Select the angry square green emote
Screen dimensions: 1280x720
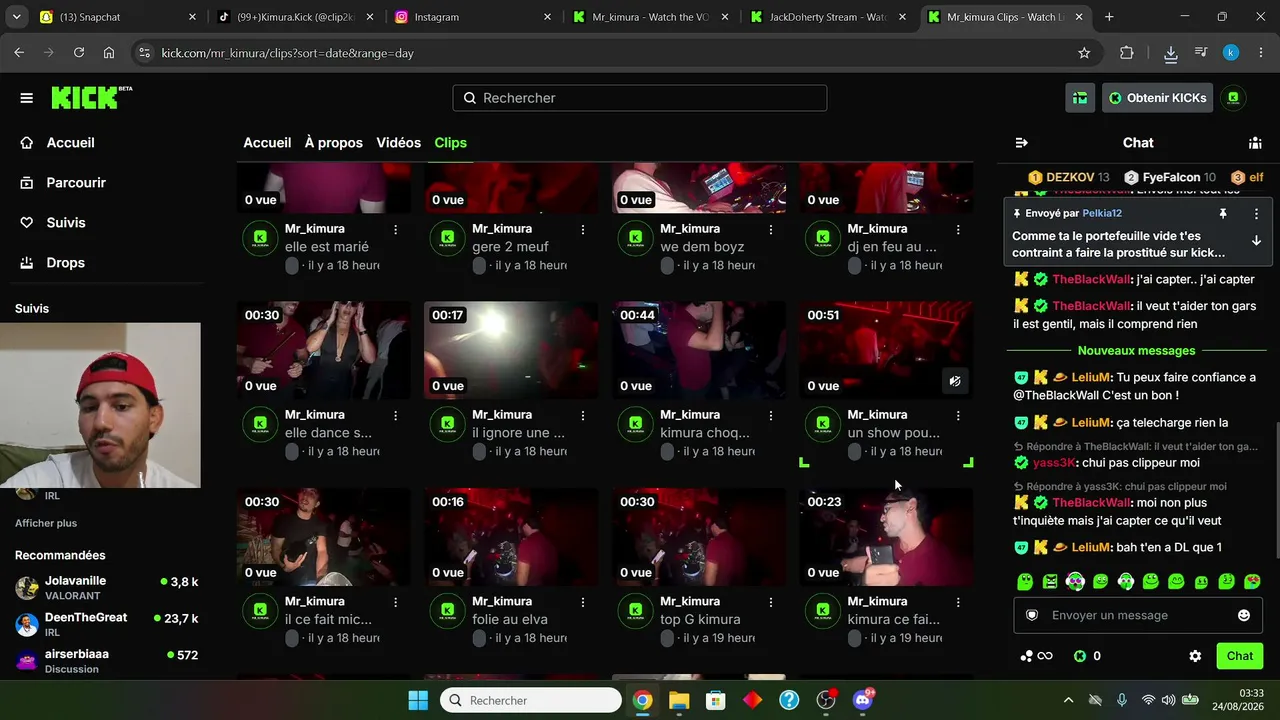(x=1050, y=581)
